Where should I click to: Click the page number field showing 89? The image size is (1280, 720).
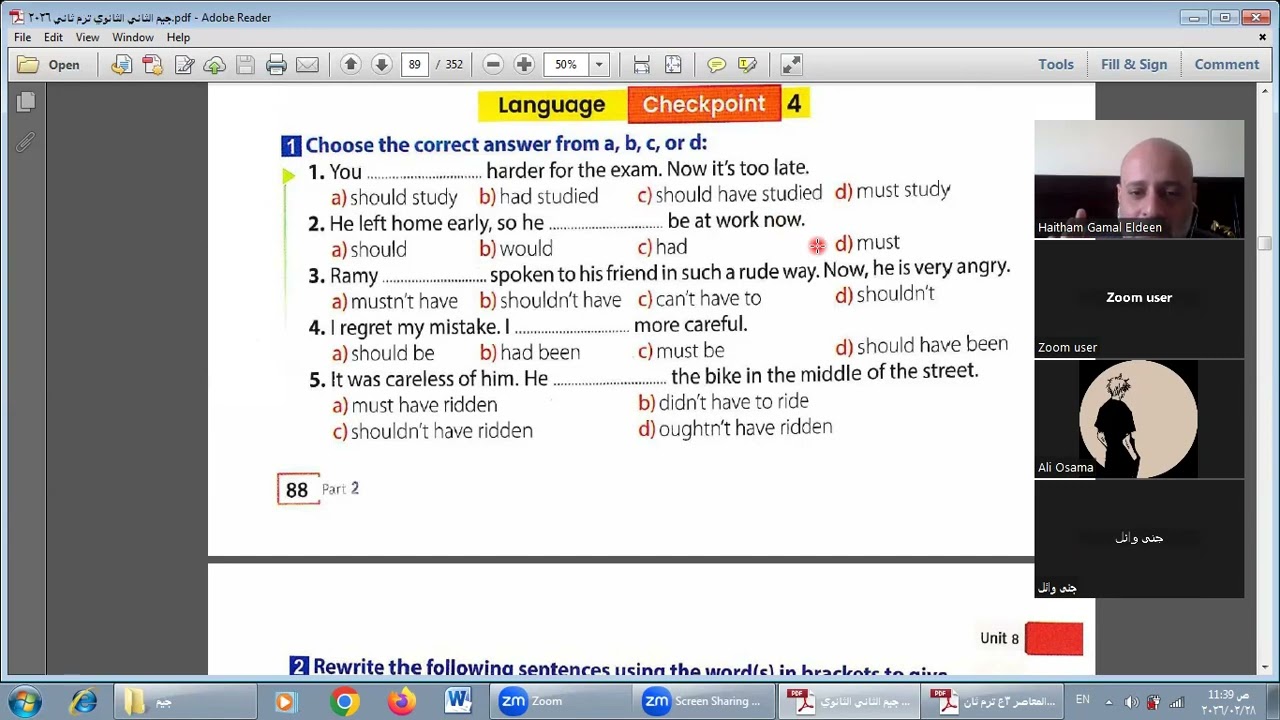point(414,65)
